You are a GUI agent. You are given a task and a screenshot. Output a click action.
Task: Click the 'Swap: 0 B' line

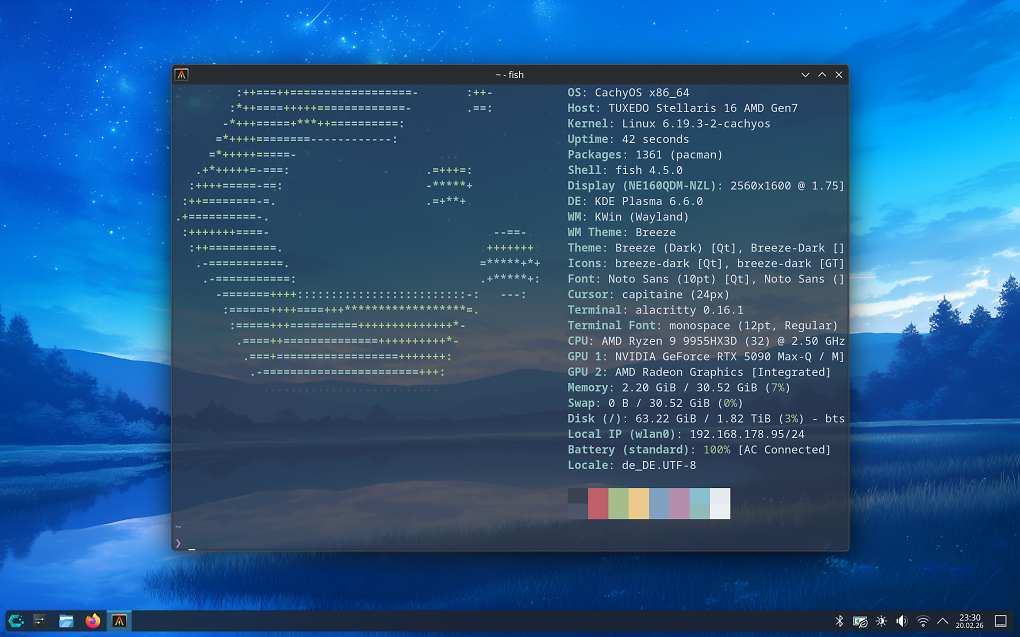coord(655,403)
